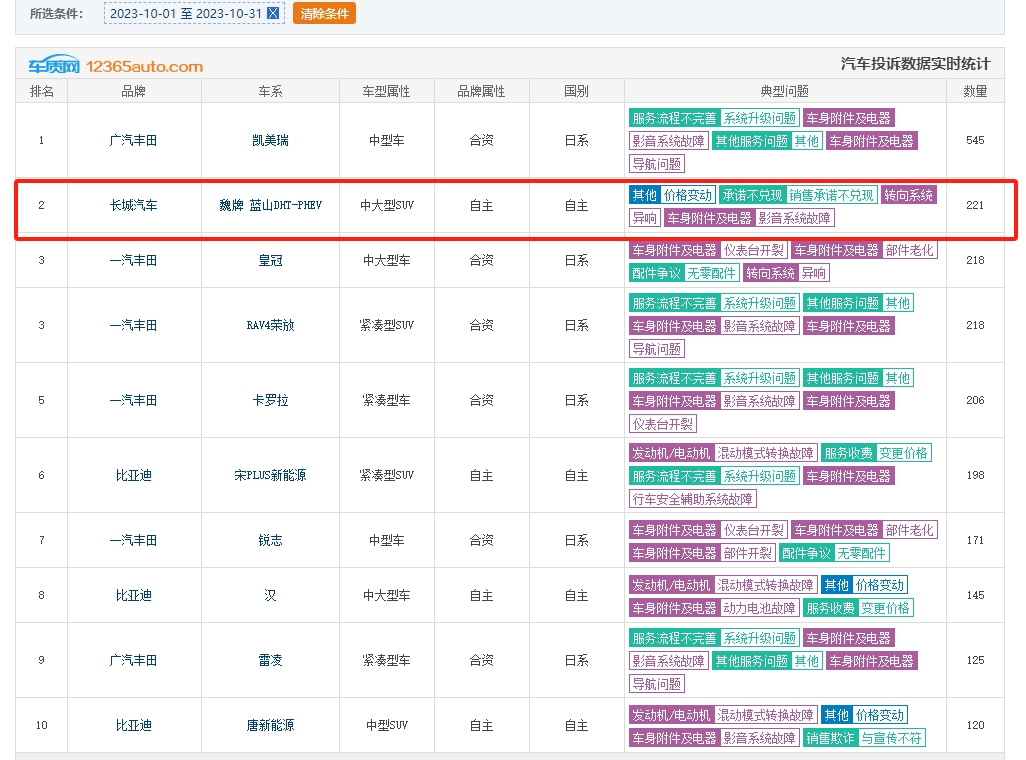1026x760 pixels.
Task: Click the 中型SUV cell
Action: pyautogui.click(x=387, y=725)
